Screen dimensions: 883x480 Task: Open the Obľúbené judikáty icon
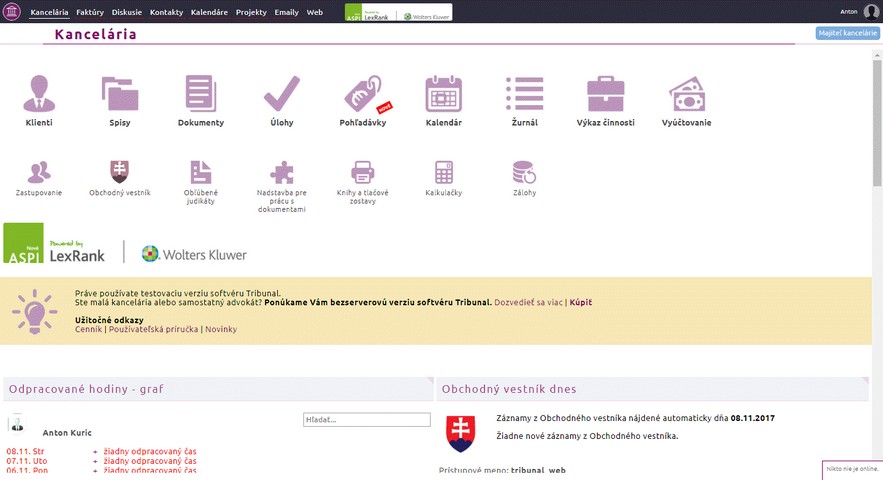pos(200,172)
